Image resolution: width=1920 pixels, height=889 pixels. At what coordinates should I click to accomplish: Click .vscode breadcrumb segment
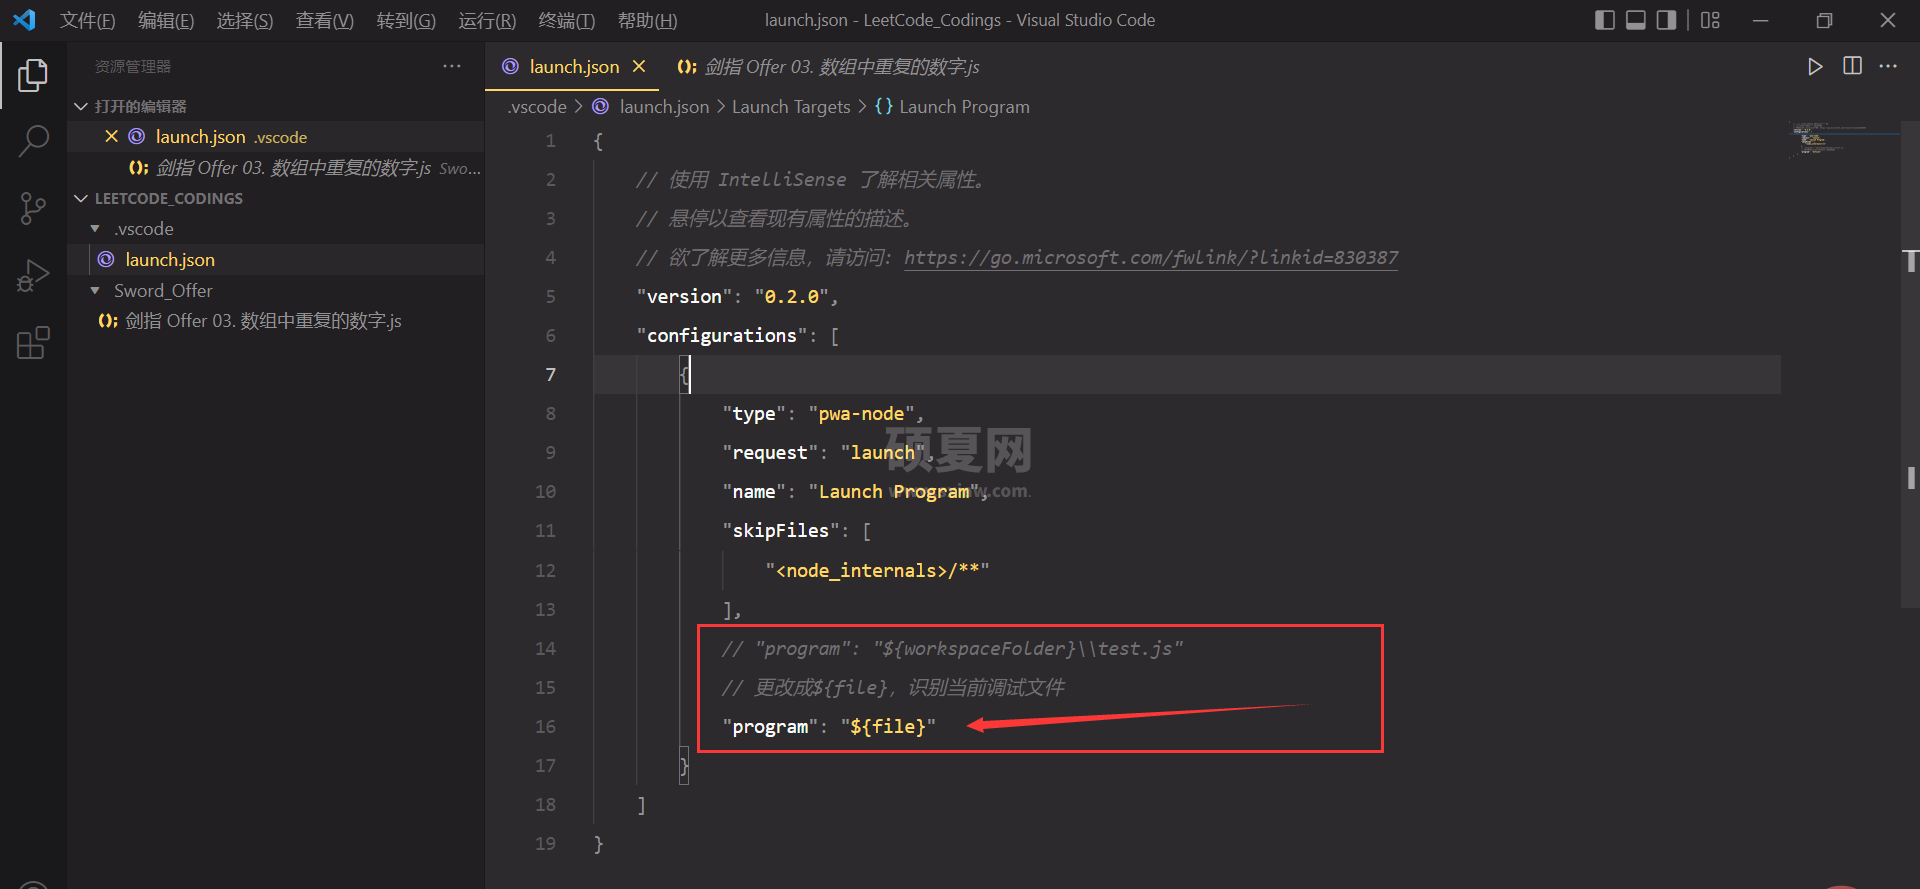tap(537, 107)
